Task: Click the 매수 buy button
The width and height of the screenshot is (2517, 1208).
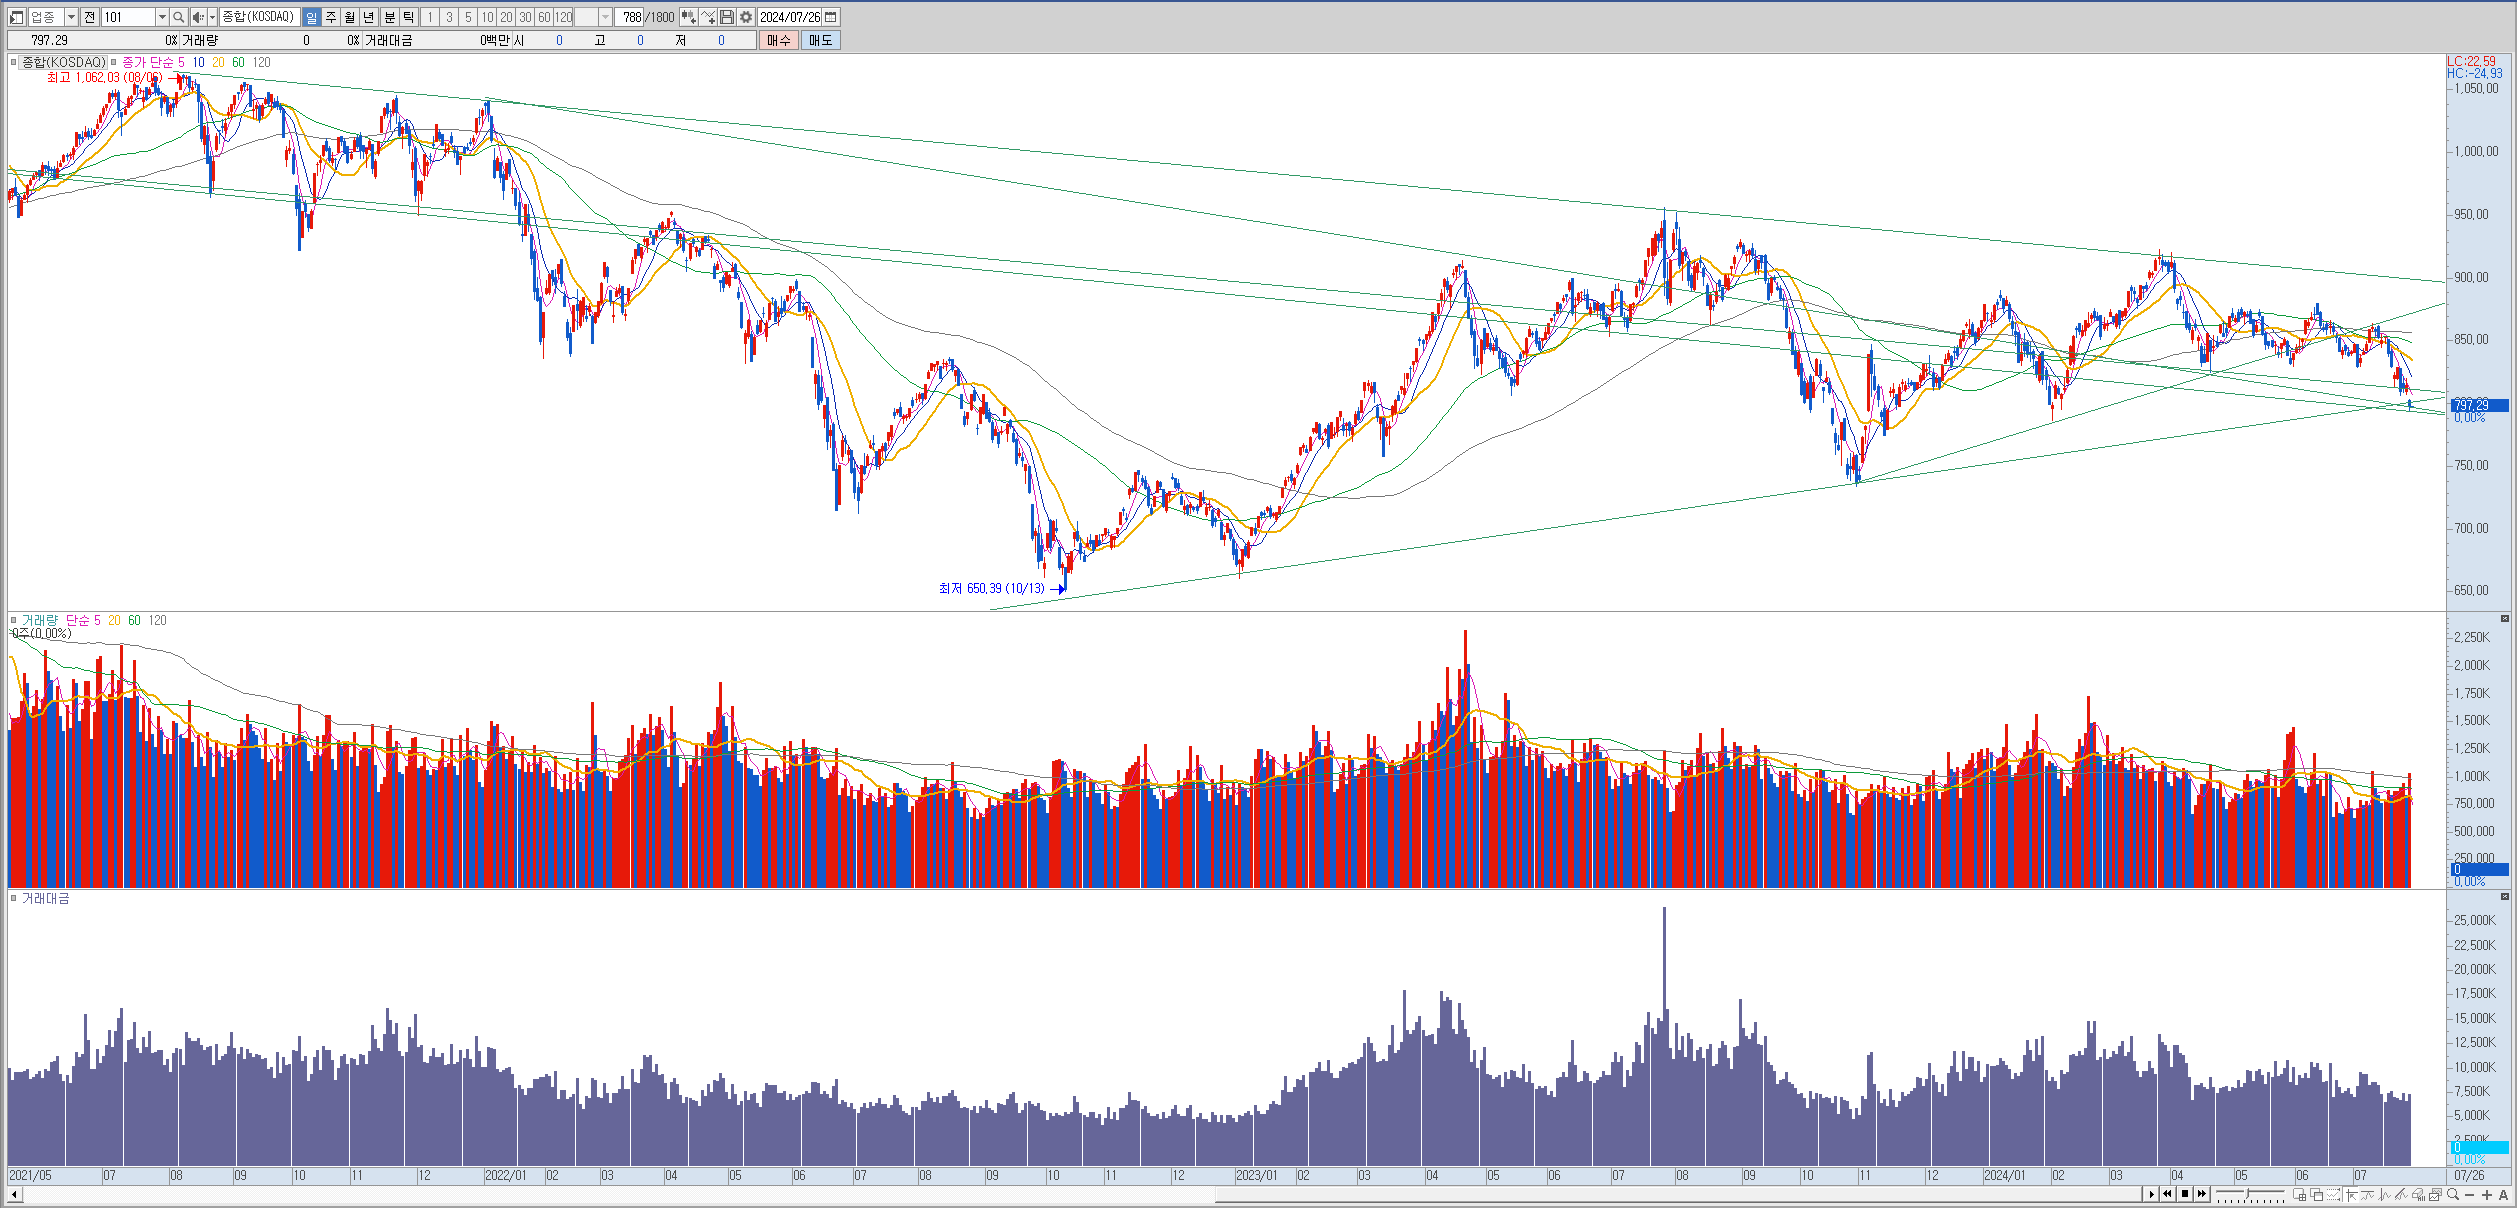Action: [x=779, y=40]
